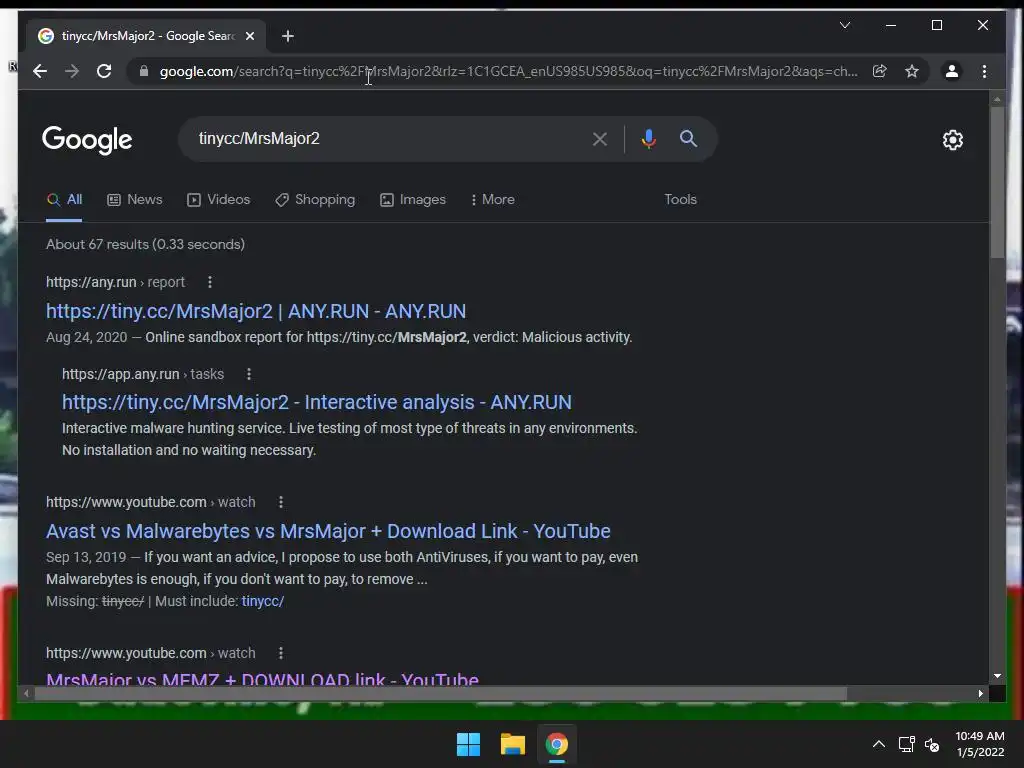This screenshot has height=768, width=1024.
Task: Click the horizontal scrollbar left arrow
Action: click(x=26, y=694)
